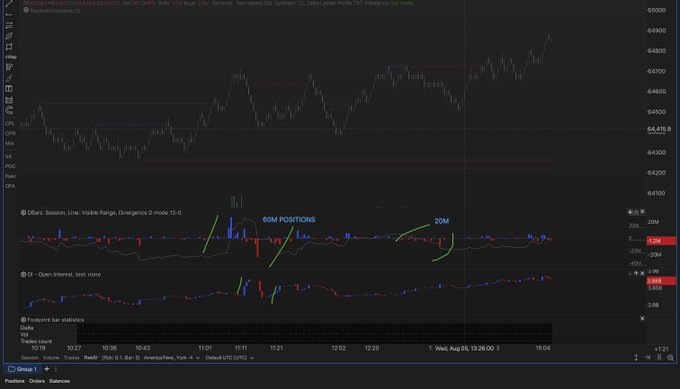Select the horizontal levels drawing tool
Screen dimensions: 680x389
point(9,25)
